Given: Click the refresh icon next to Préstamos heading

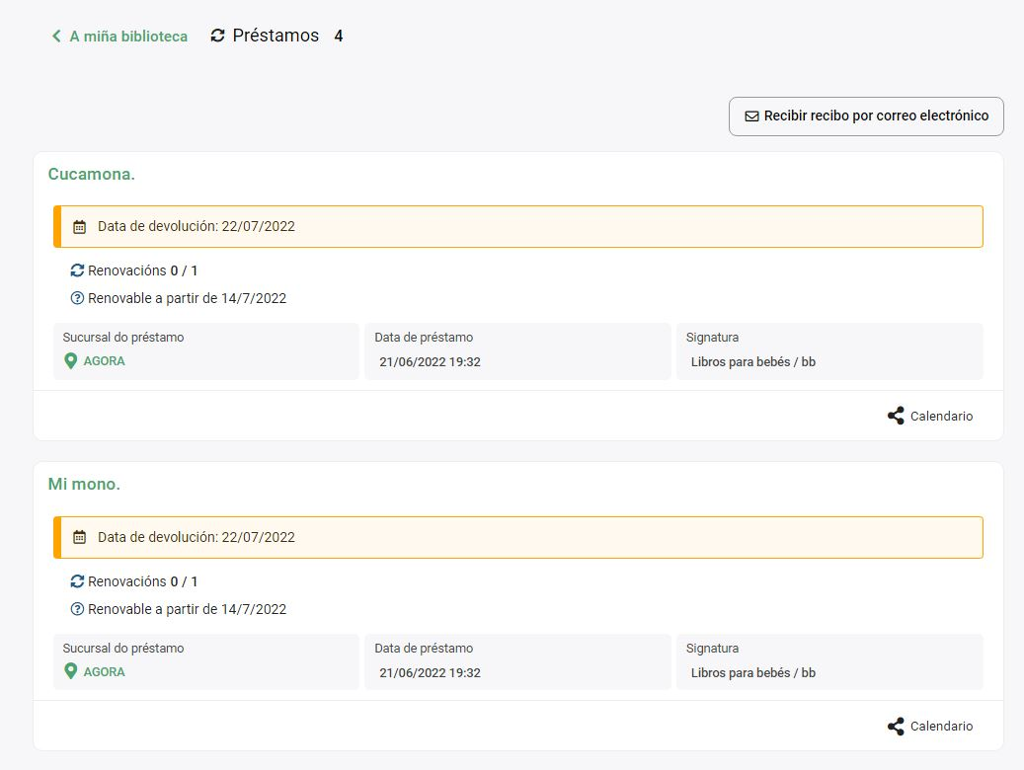Looking at the screenshot, I should pos(218,36).
